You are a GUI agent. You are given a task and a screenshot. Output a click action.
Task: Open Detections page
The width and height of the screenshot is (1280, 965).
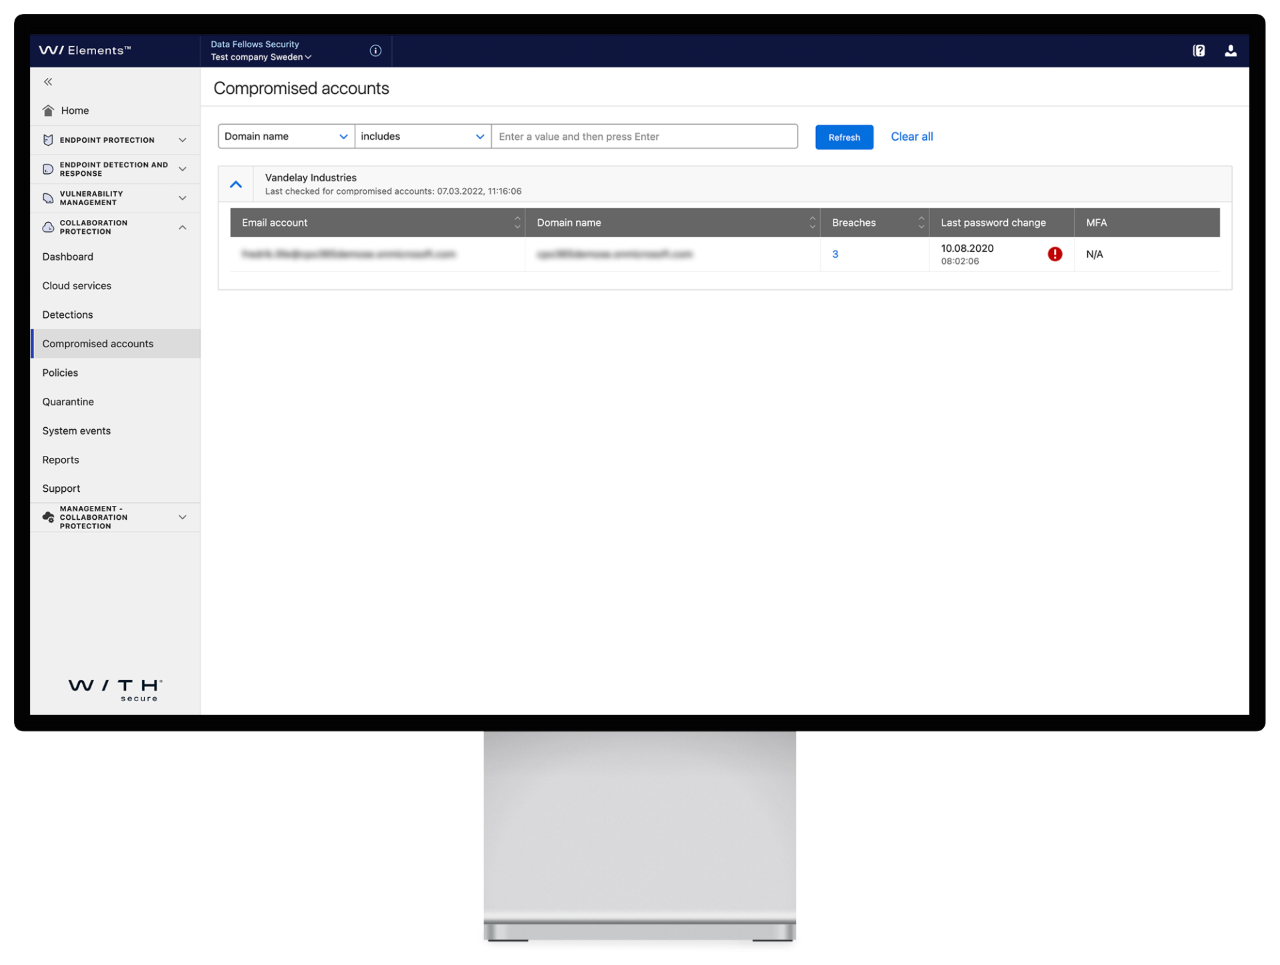[68, 315]
